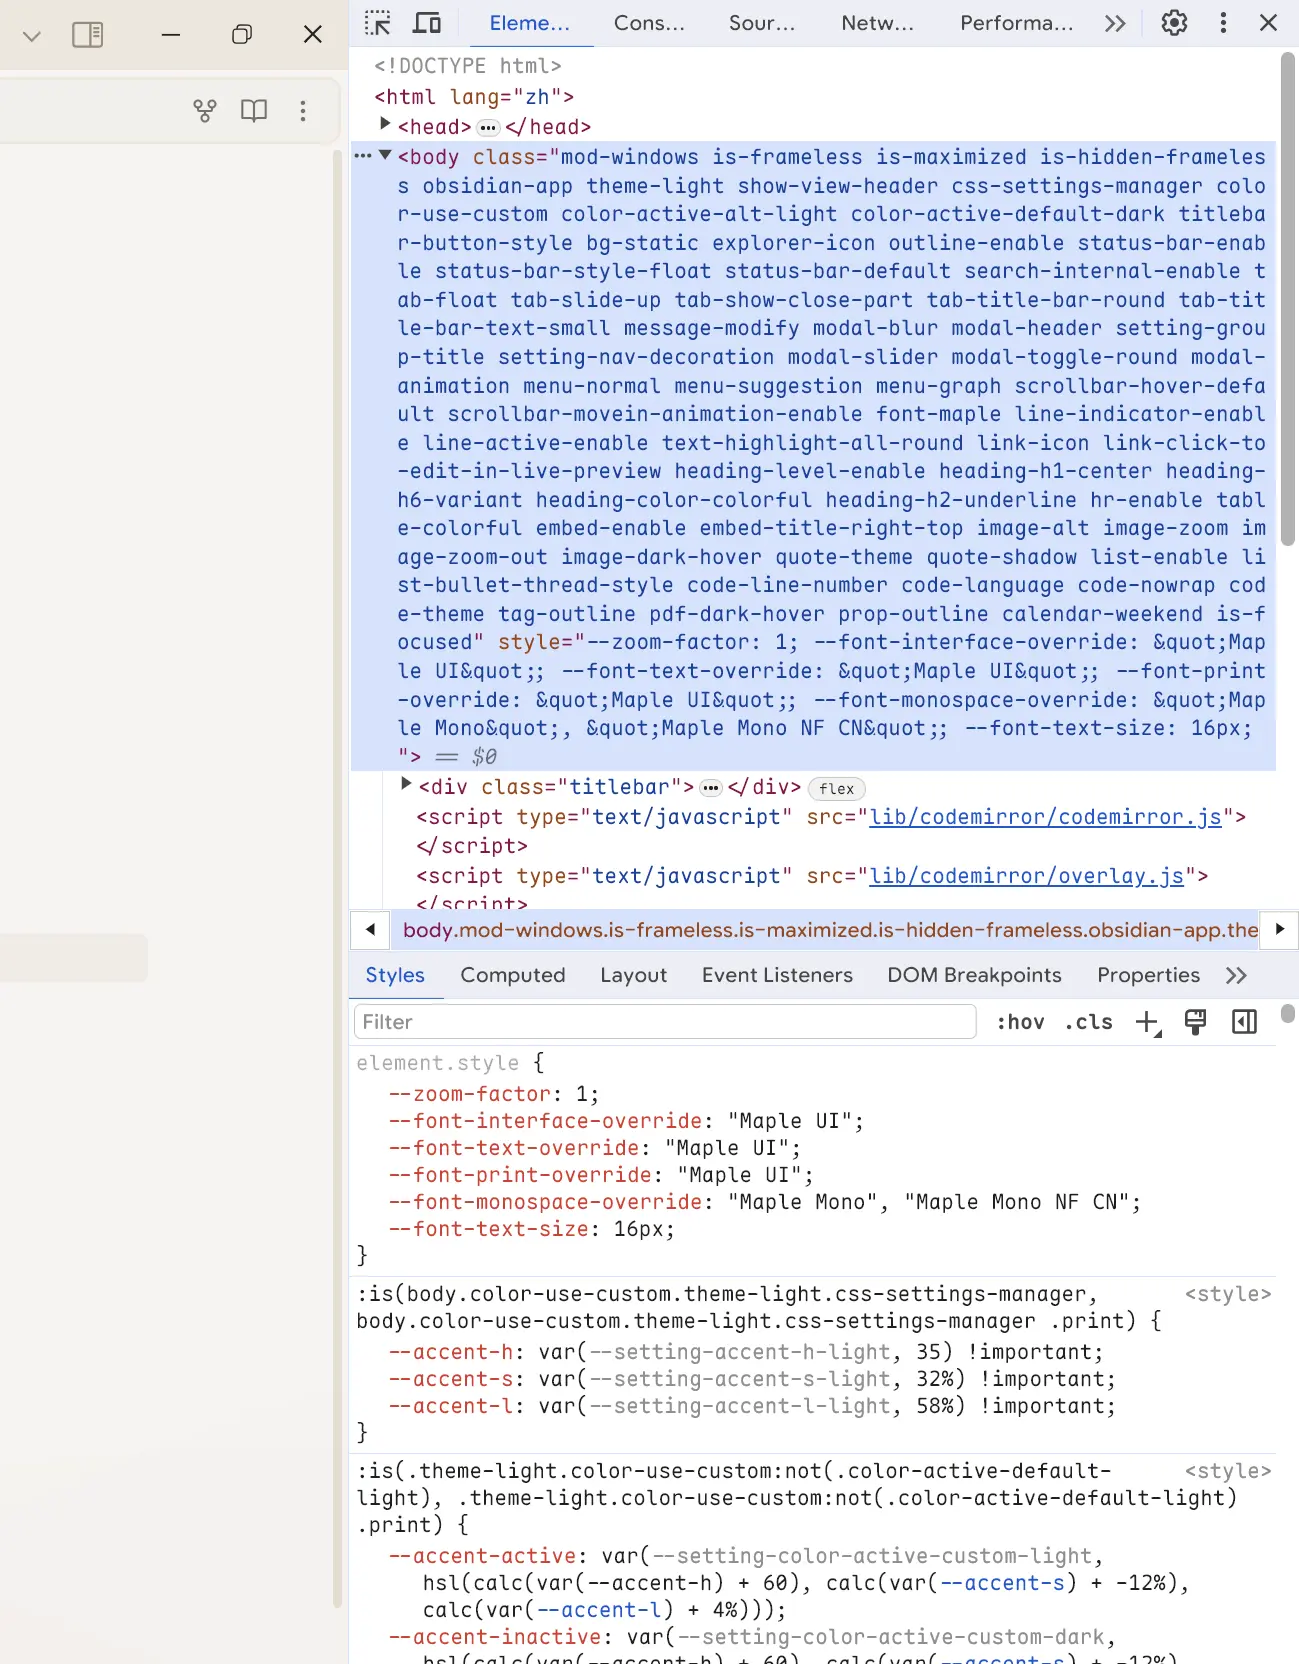Open the codemirror.js script link
The width and height of the screenshot is (1299, 1664).
(1045, 817)
